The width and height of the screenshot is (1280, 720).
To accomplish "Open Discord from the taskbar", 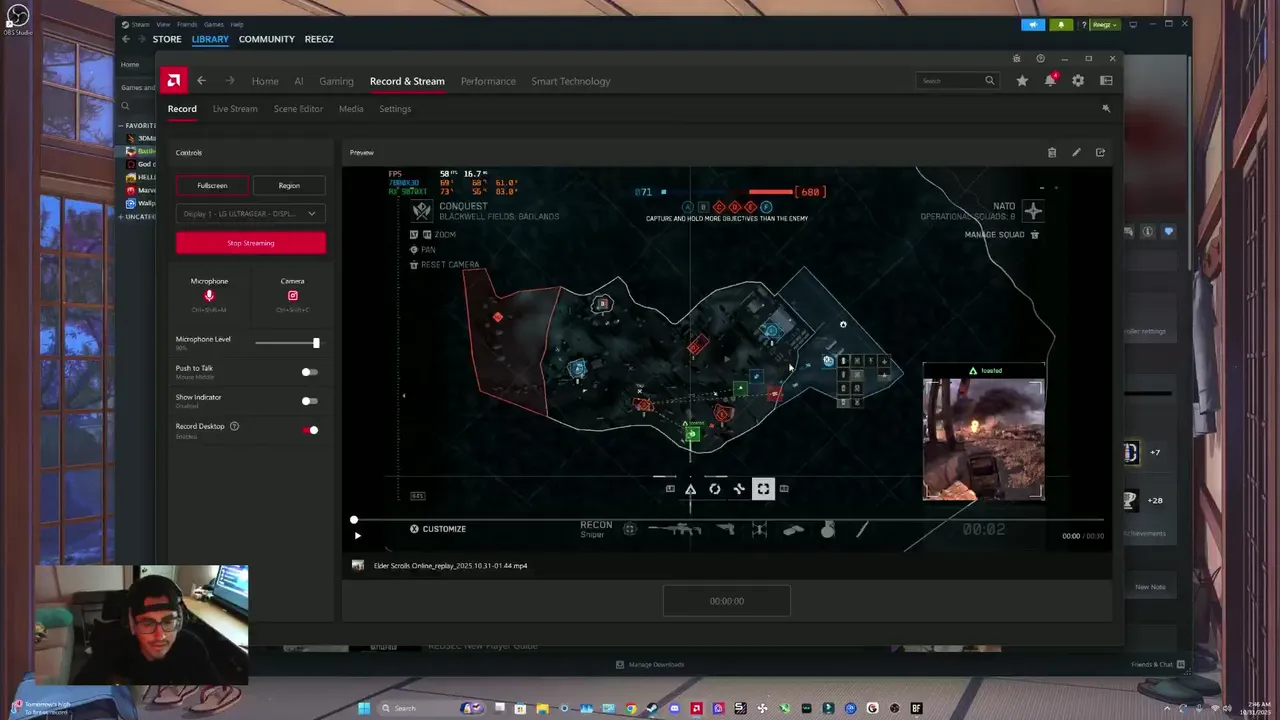I will click(x=674, y=708).
